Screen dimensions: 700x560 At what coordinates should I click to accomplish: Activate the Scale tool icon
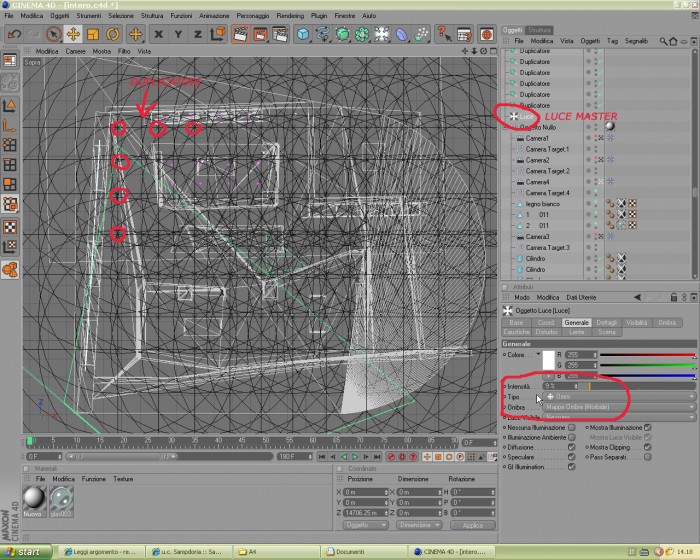click(x=93, y=34)
